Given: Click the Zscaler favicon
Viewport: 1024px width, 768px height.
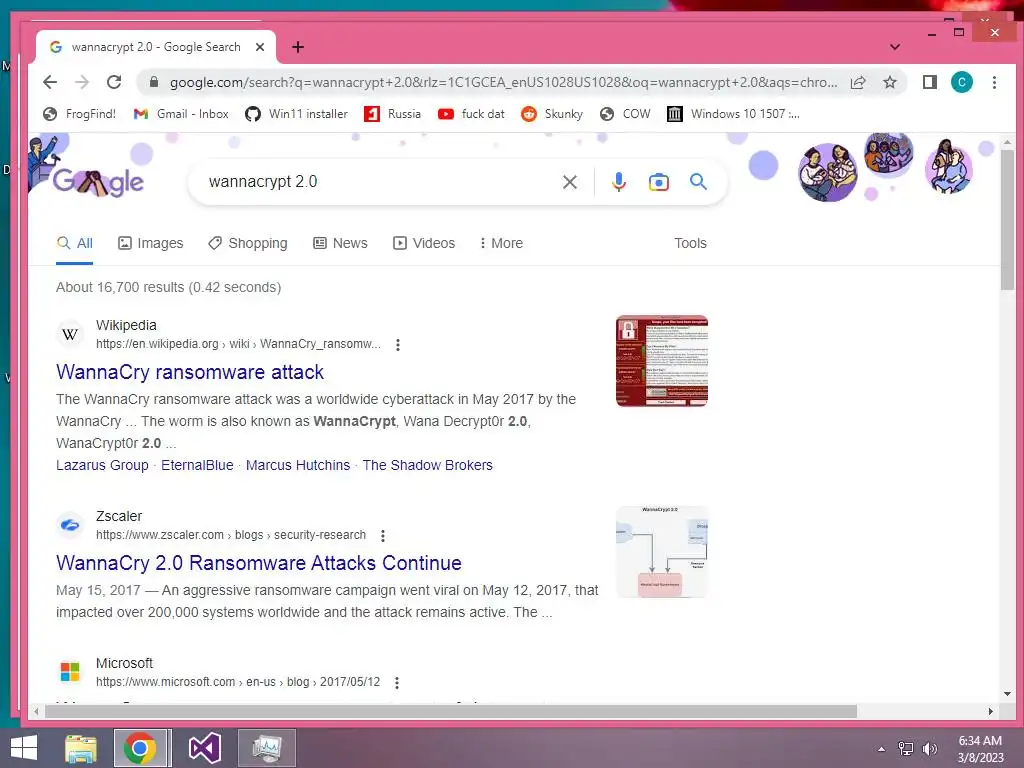Looking at the screenshot, I should (x=70, y=525).
